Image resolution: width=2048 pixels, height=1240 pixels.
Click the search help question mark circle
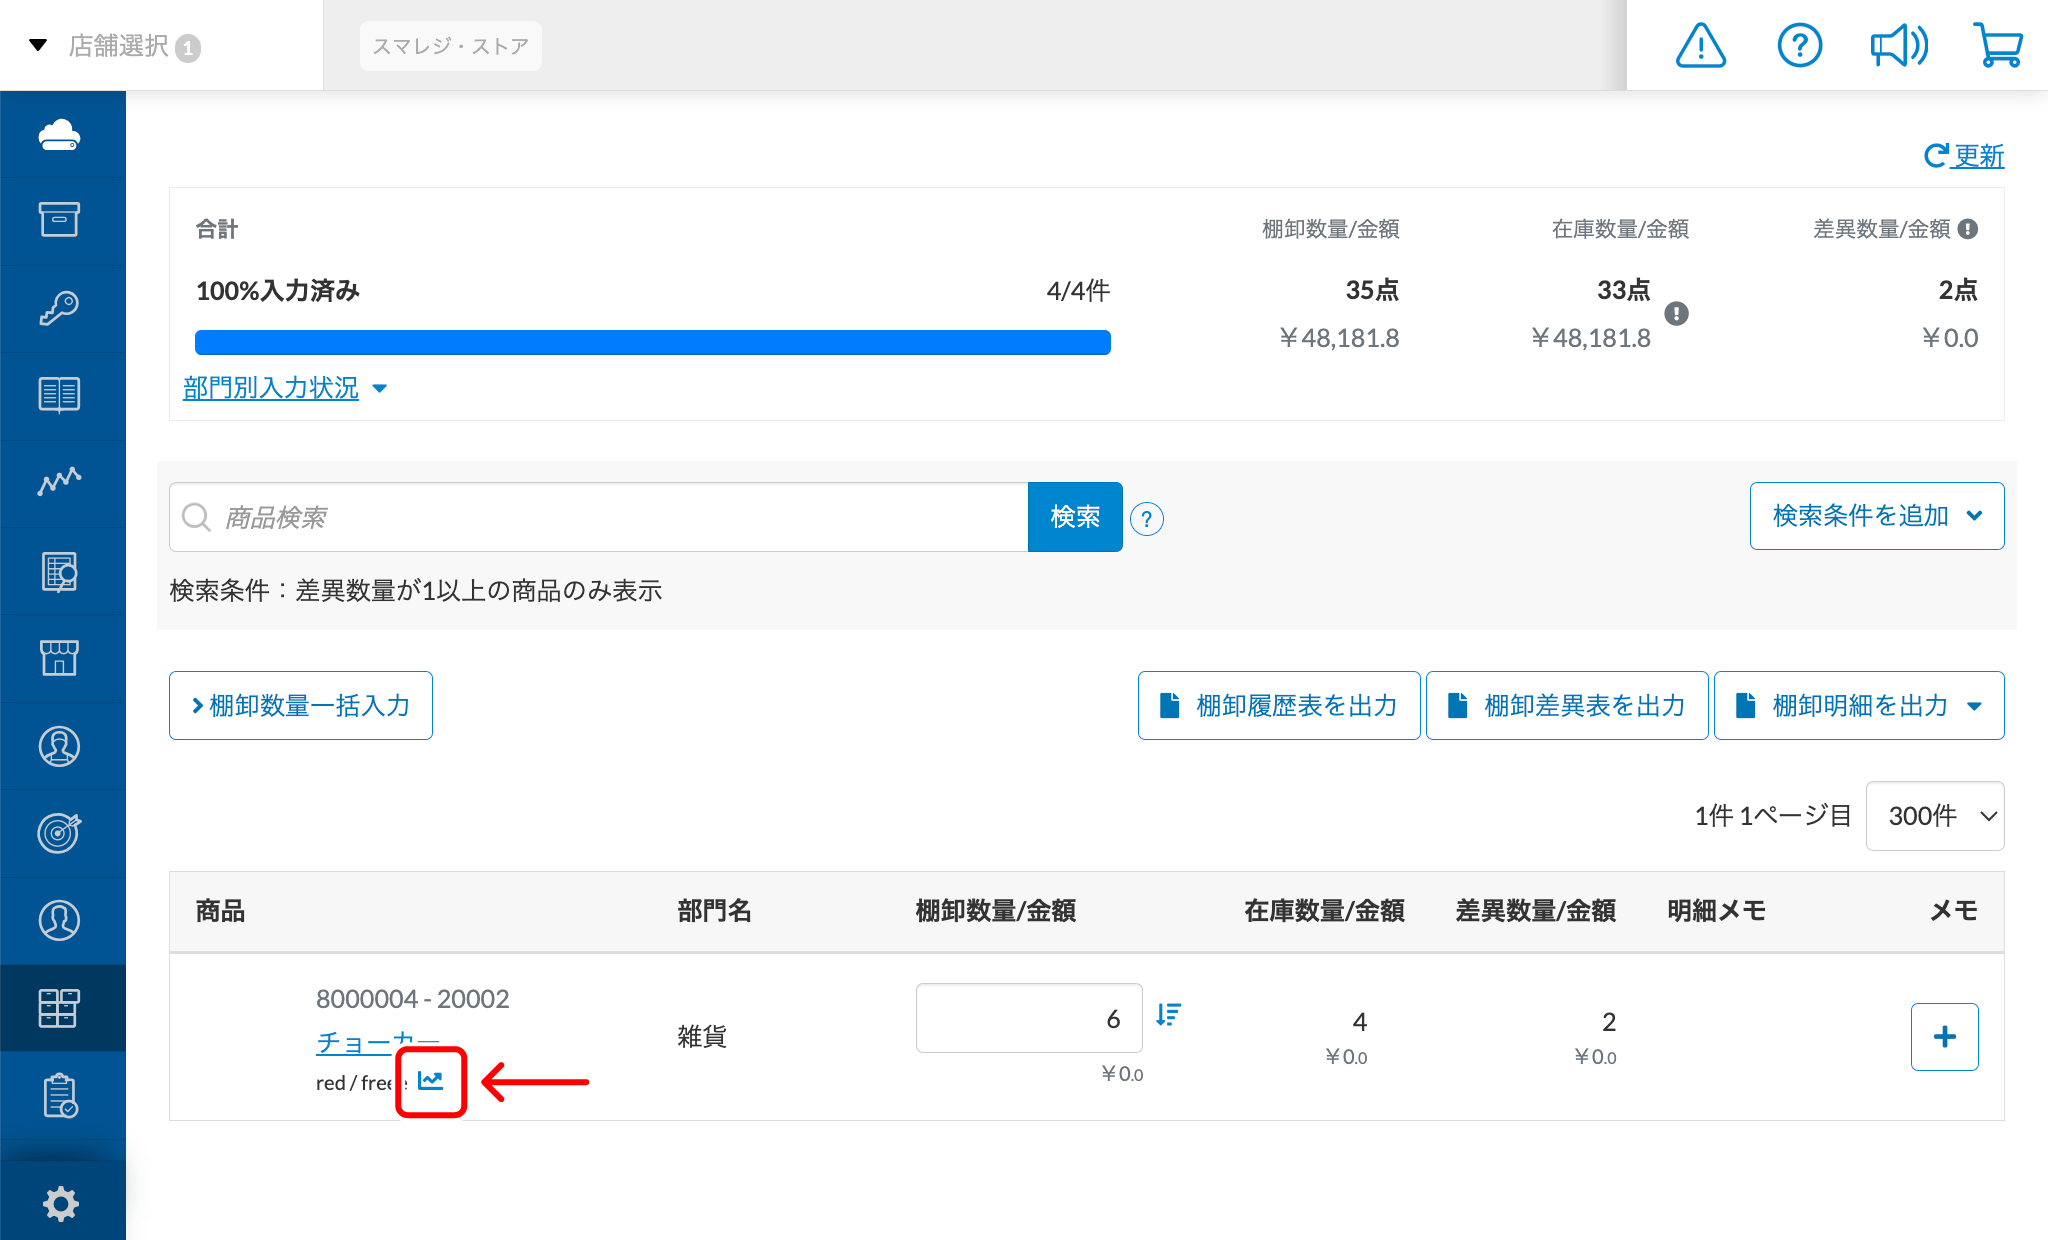[1147, 519]
